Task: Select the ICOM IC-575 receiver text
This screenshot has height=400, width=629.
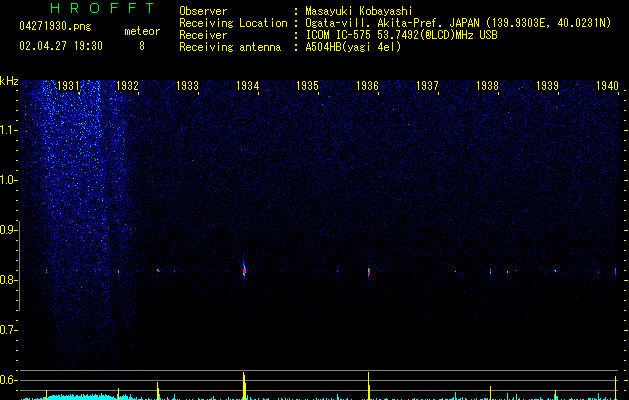Action: (402, 35)
